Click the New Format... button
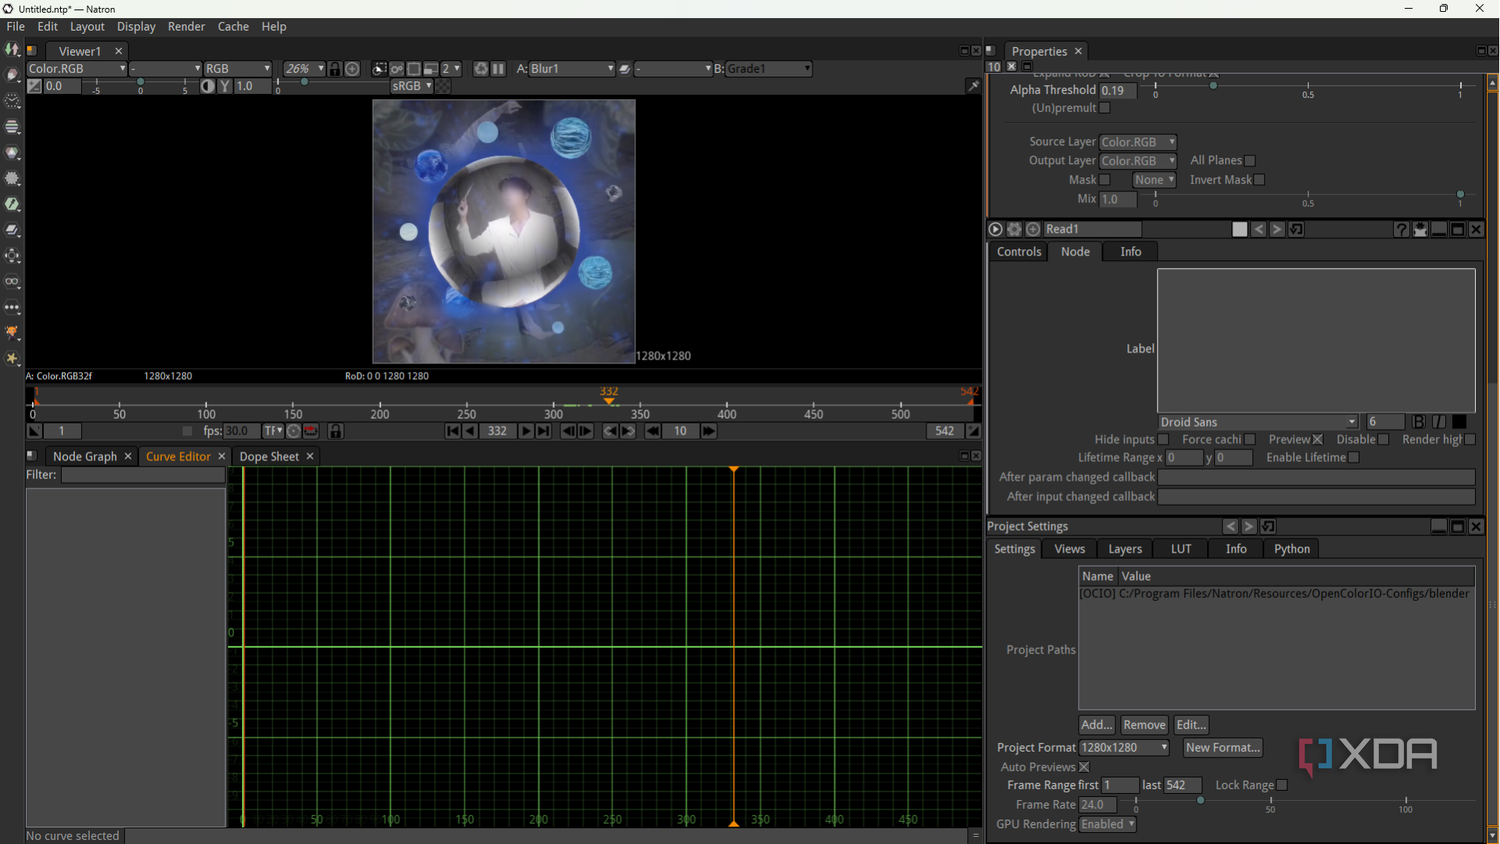The width and height of the screenshot is (1500, 844). [x=1222, y=748]
